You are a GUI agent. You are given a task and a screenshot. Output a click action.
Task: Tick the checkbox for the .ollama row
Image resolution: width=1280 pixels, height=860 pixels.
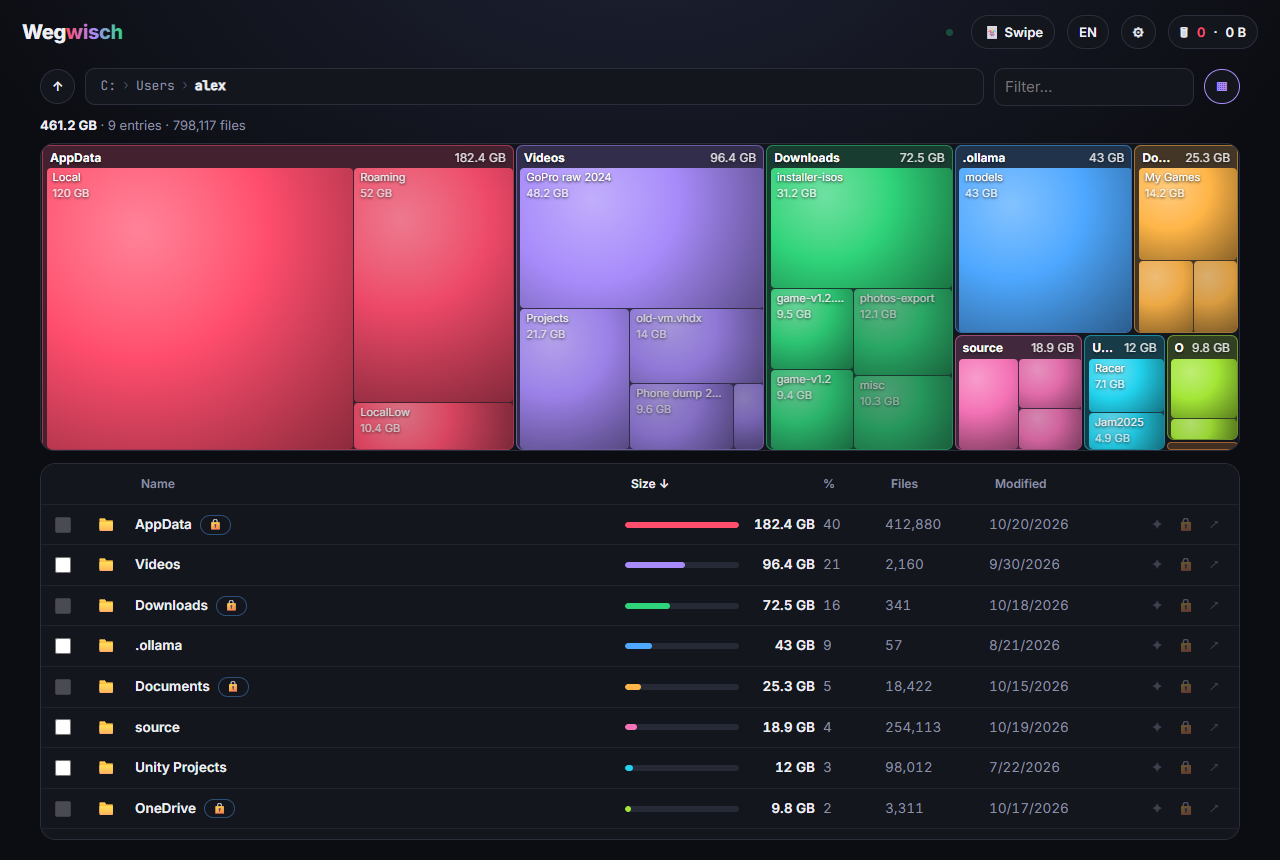63,646
